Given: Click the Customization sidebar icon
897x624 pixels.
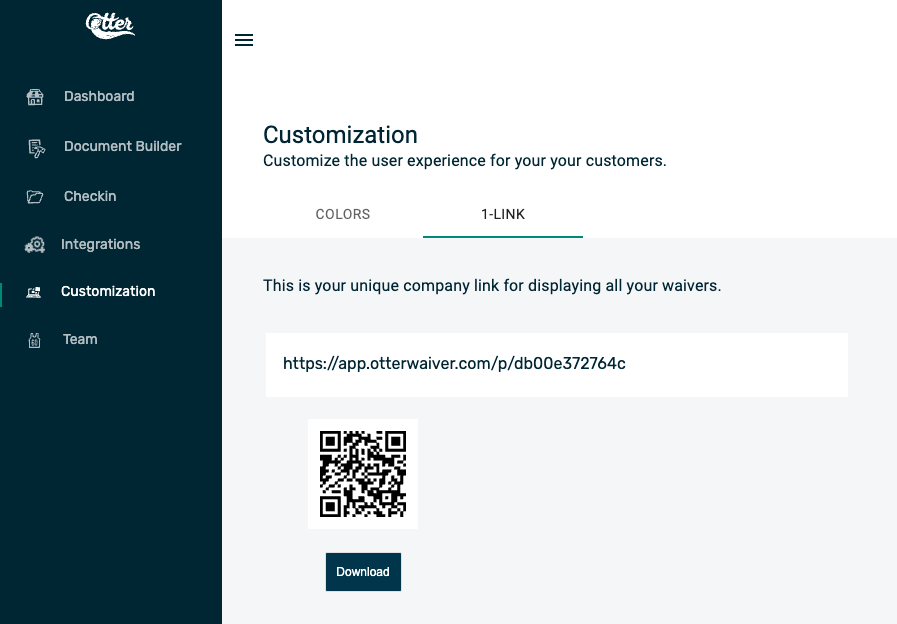Looking at the screenshot, I should pyautogui.click(x=34, y=292).
